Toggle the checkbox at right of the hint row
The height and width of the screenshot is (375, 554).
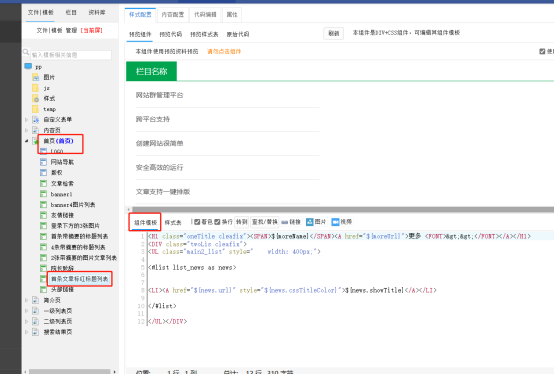(542, 51)
